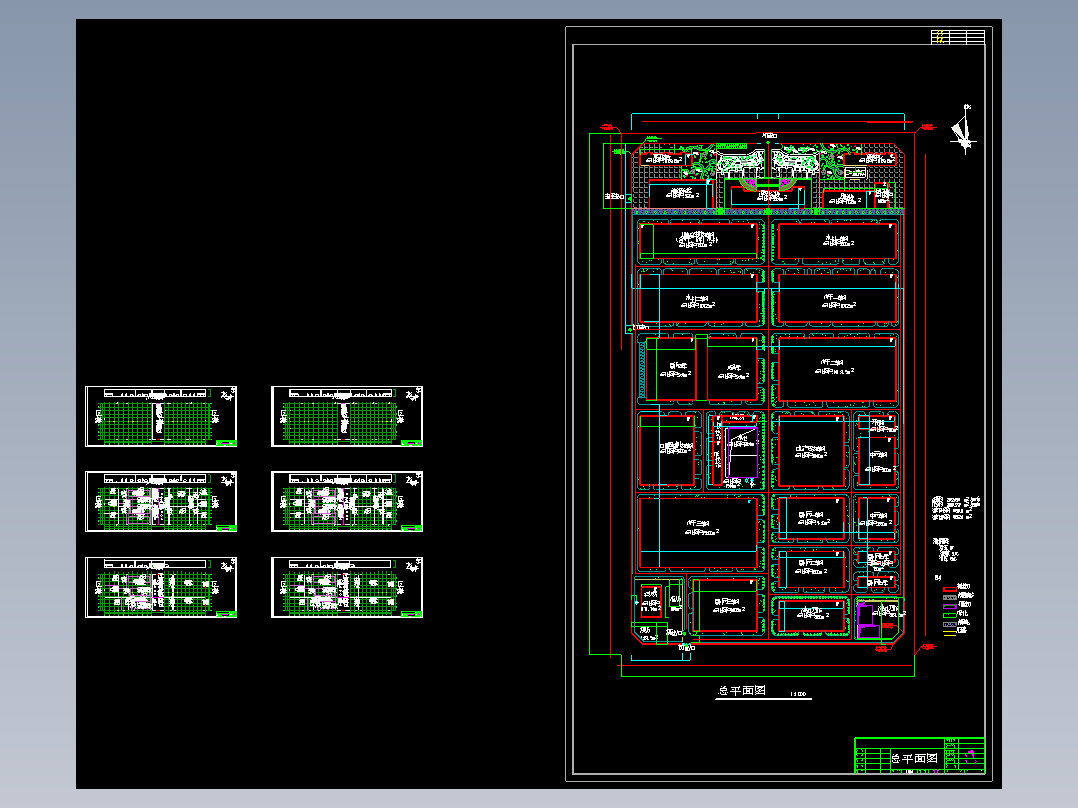
Task: Click the scale label beside the plan title
Action: pos(798,694)
